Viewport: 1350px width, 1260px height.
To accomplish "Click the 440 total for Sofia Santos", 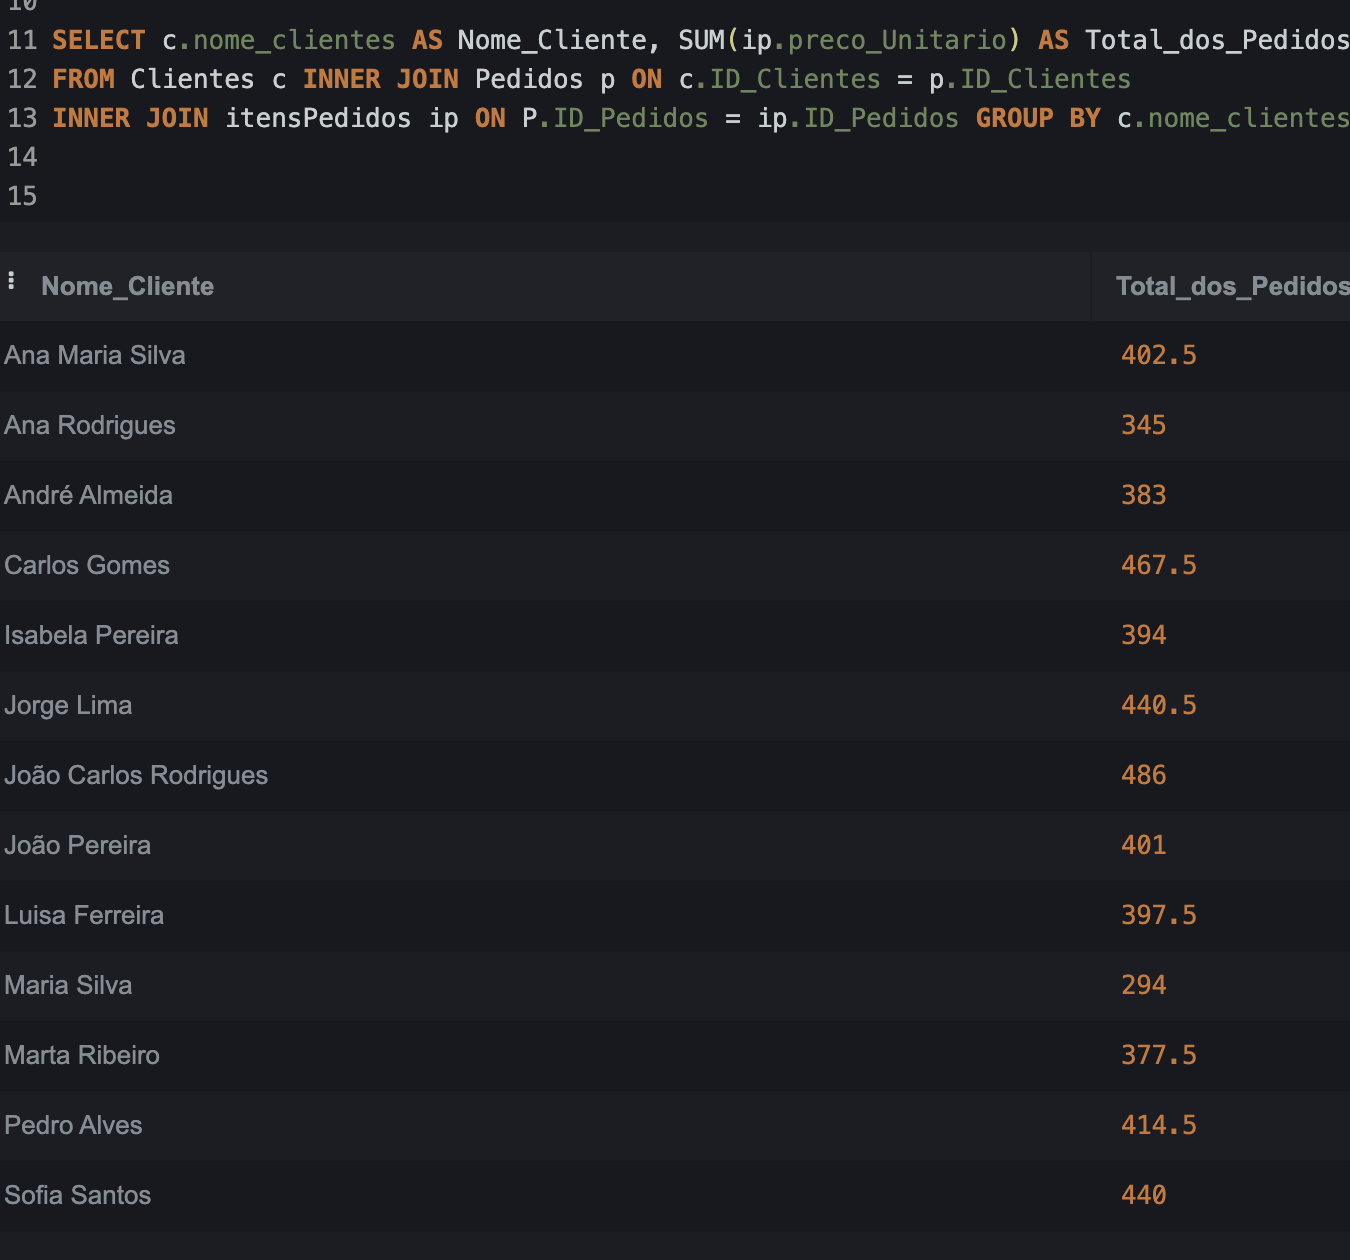I will click(1143, 1195).
